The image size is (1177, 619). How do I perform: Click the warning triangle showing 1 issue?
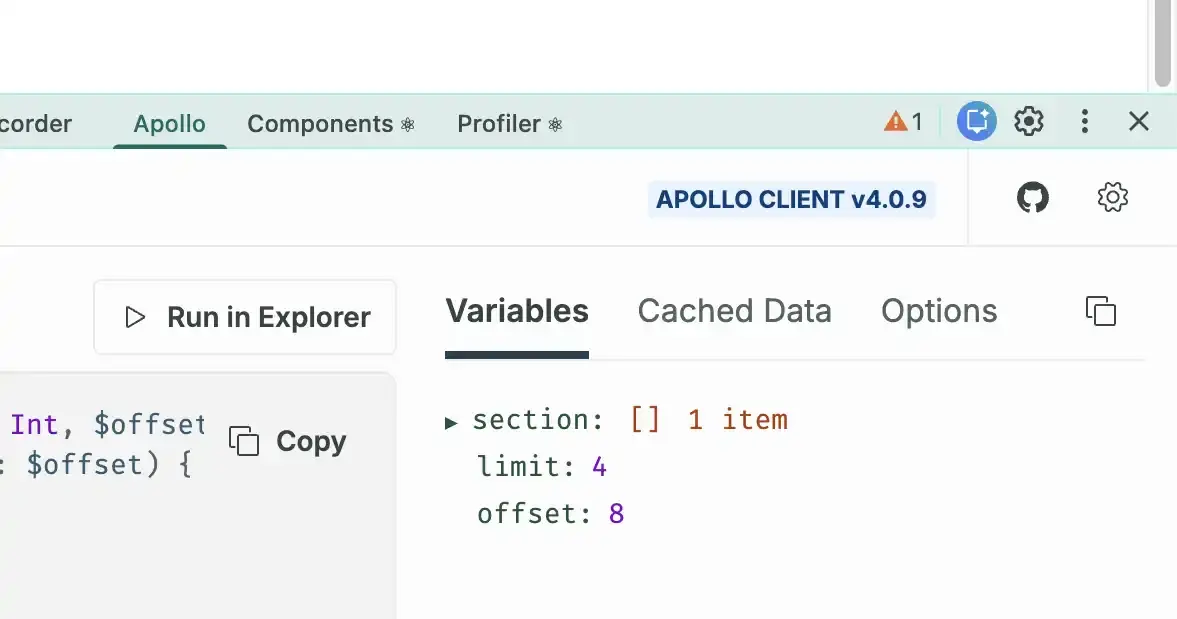click(x=901, y=121)
